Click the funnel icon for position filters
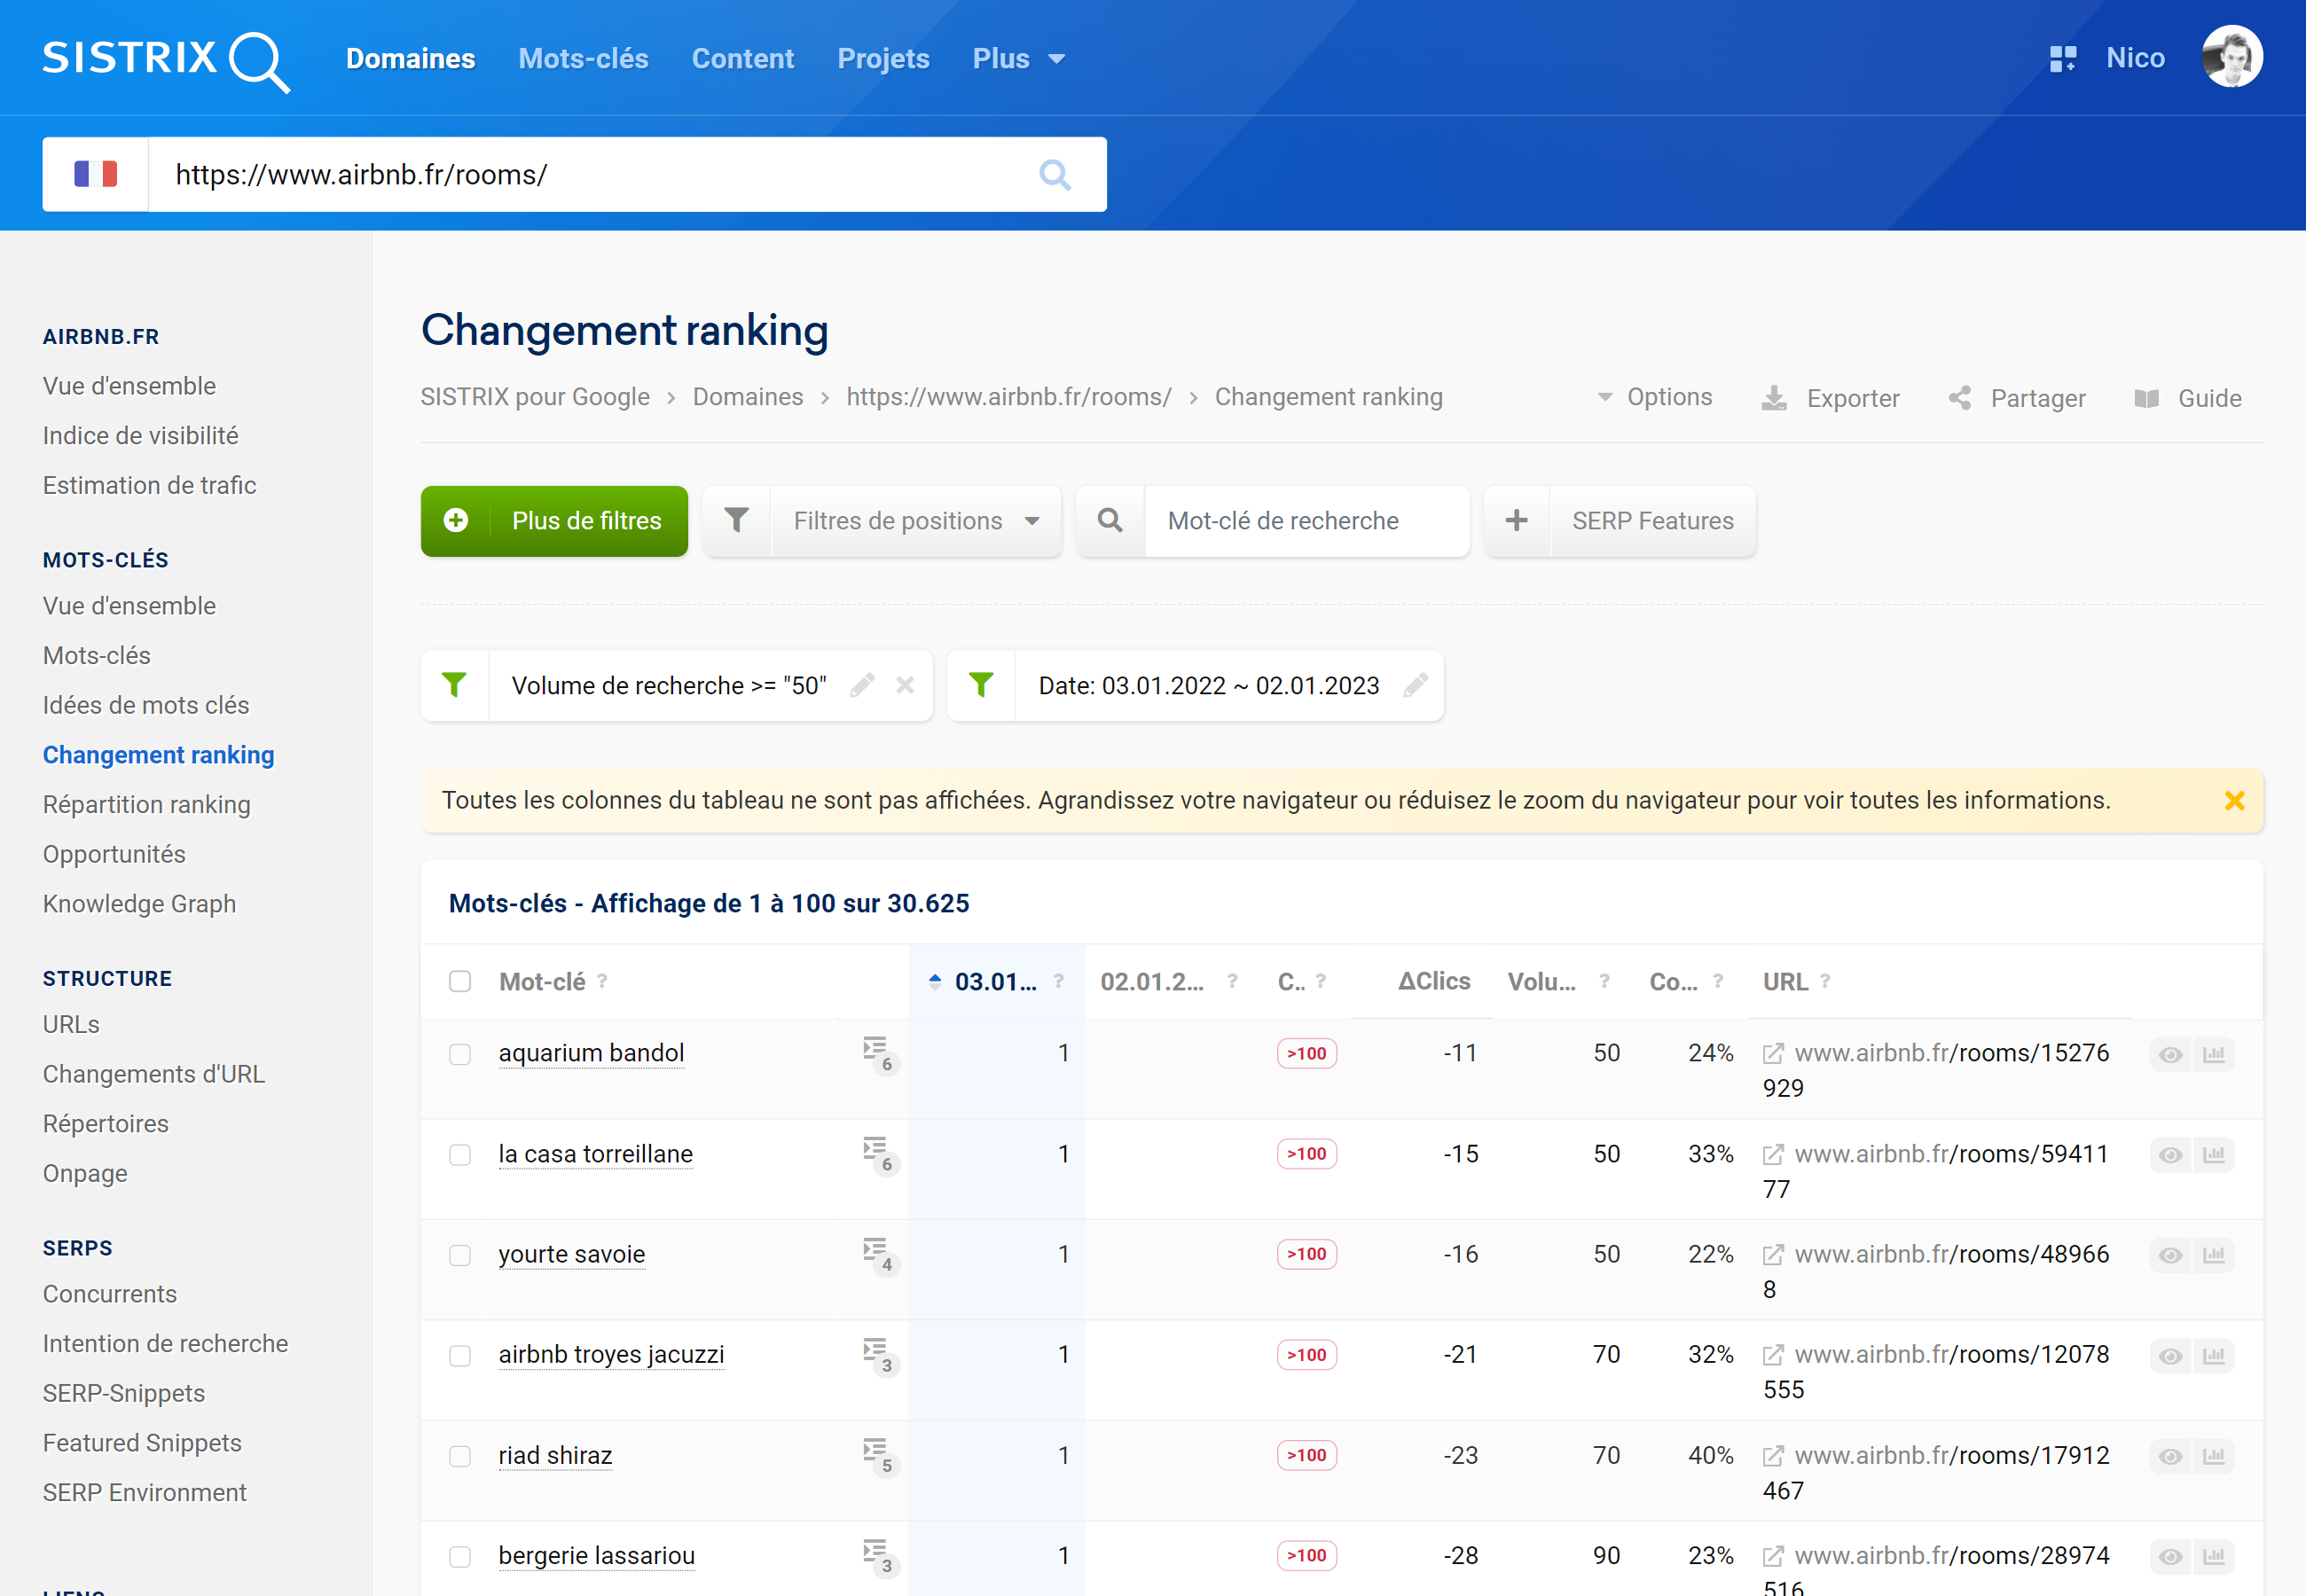The height and width of the screenshot is (1596, 2306). [736, 521]
